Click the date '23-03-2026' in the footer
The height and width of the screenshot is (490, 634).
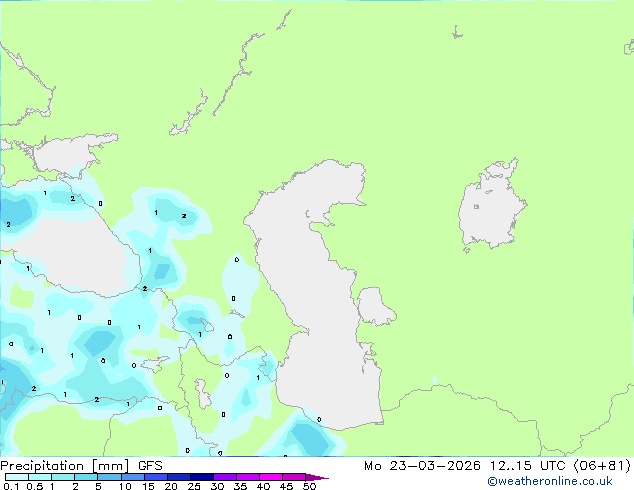pyautogui.click(x=435, y=466)
